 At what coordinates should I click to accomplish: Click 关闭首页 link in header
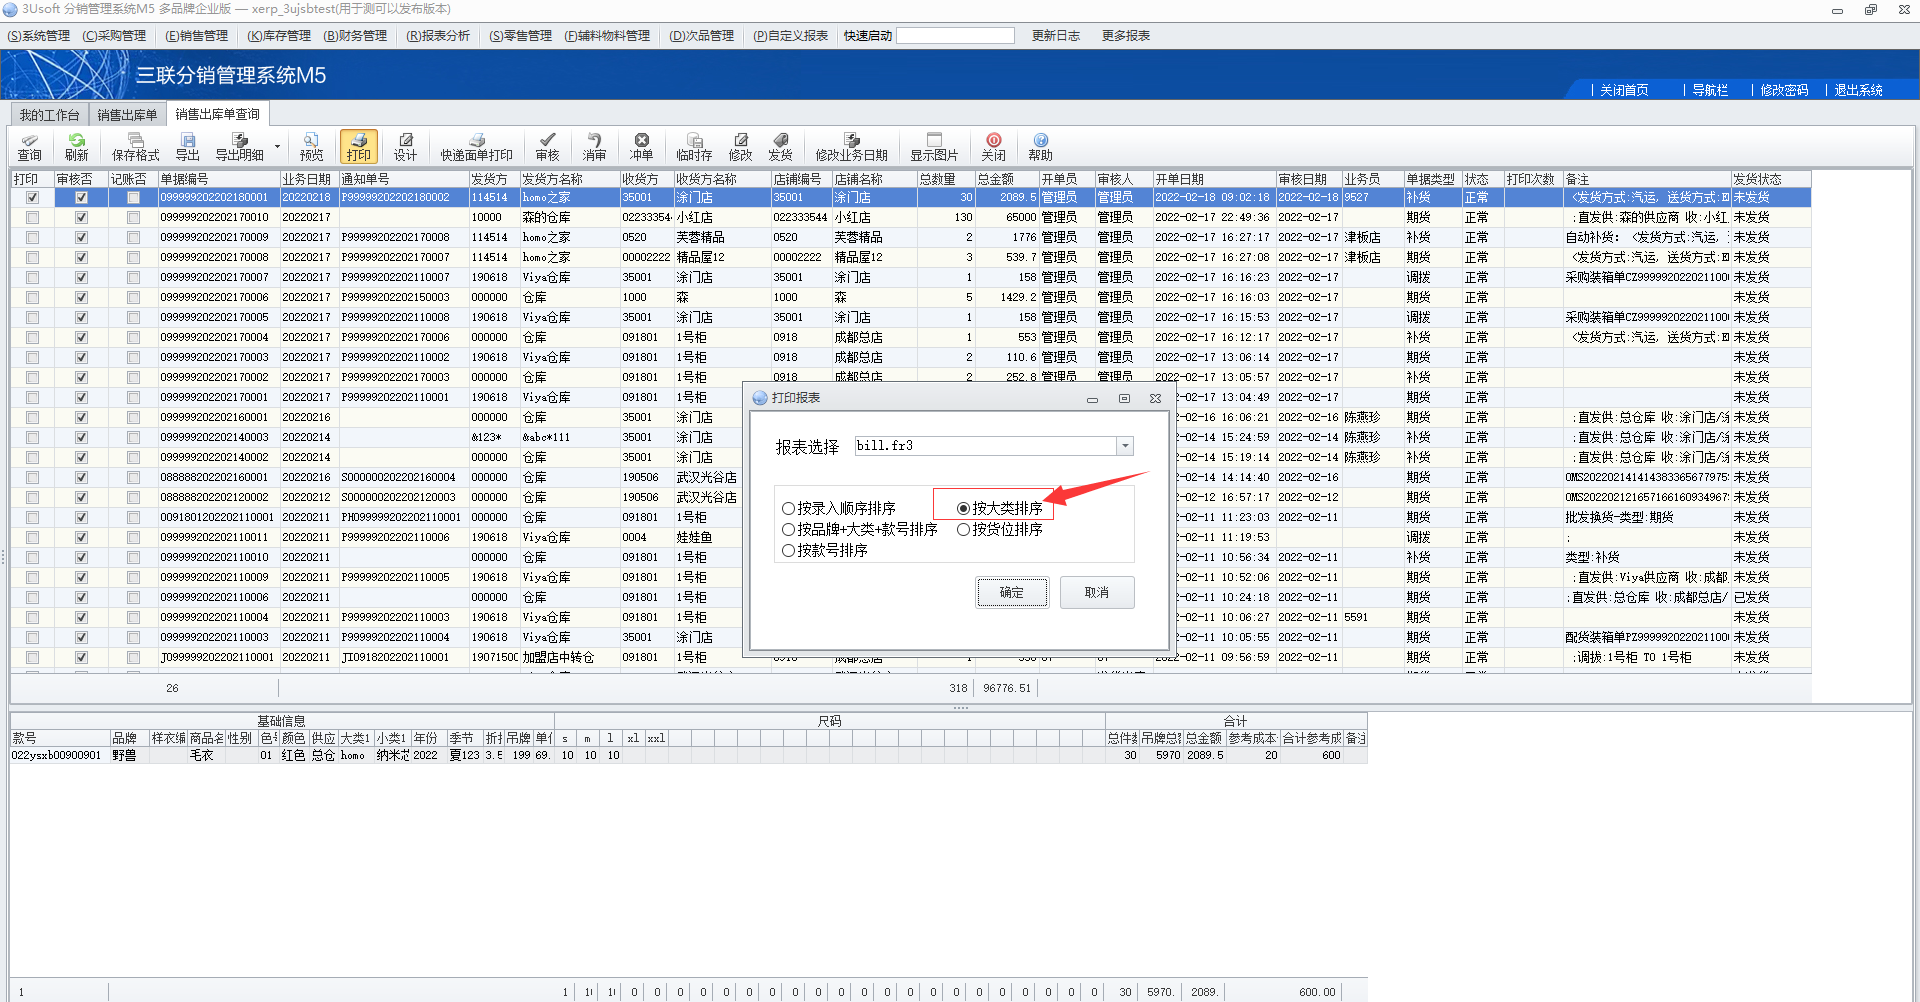(1624, 90)
